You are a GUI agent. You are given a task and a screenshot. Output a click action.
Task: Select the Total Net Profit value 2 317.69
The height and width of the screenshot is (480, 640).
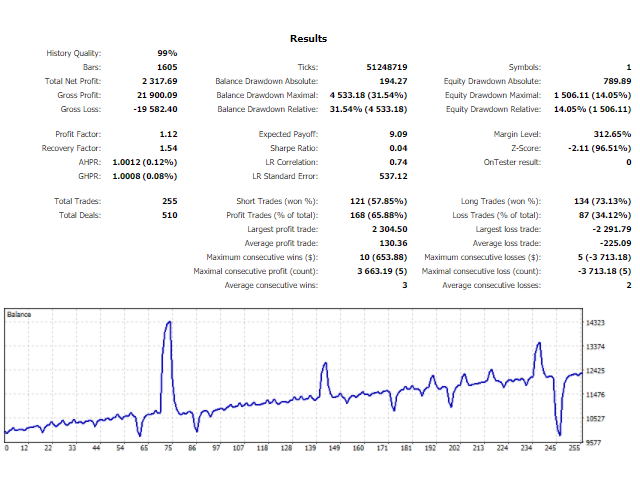(x=160, y=81)
